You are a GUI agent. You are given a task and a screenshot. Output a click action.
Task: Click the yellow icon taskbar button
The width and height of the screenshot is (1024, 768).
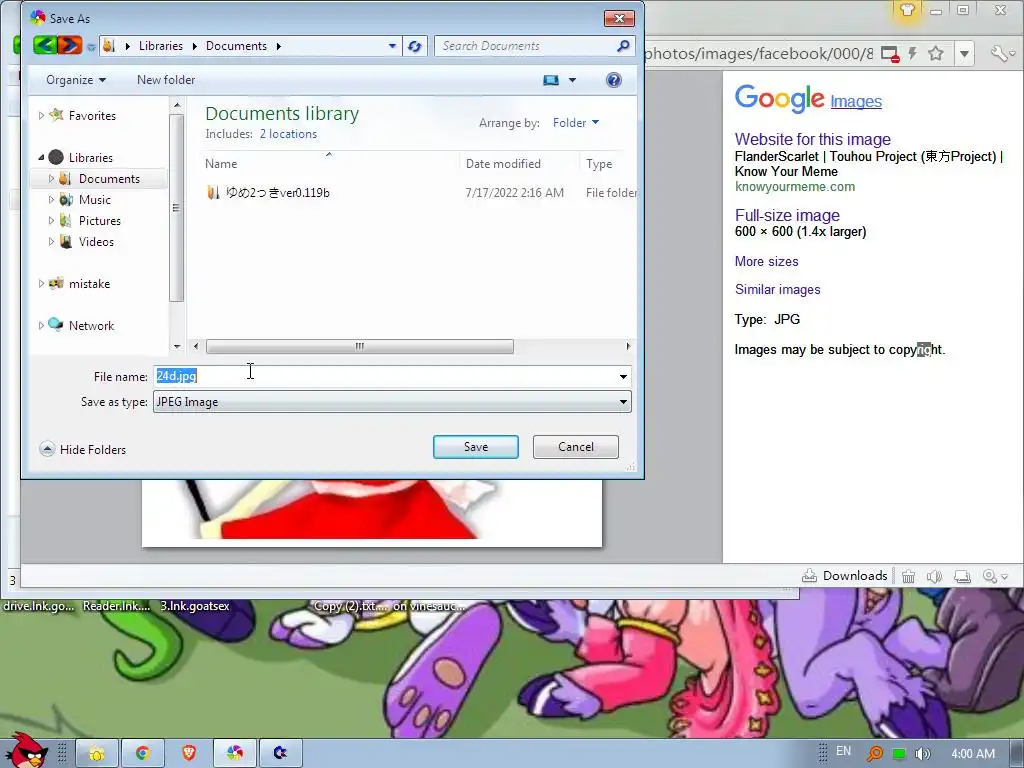point(97,754)
